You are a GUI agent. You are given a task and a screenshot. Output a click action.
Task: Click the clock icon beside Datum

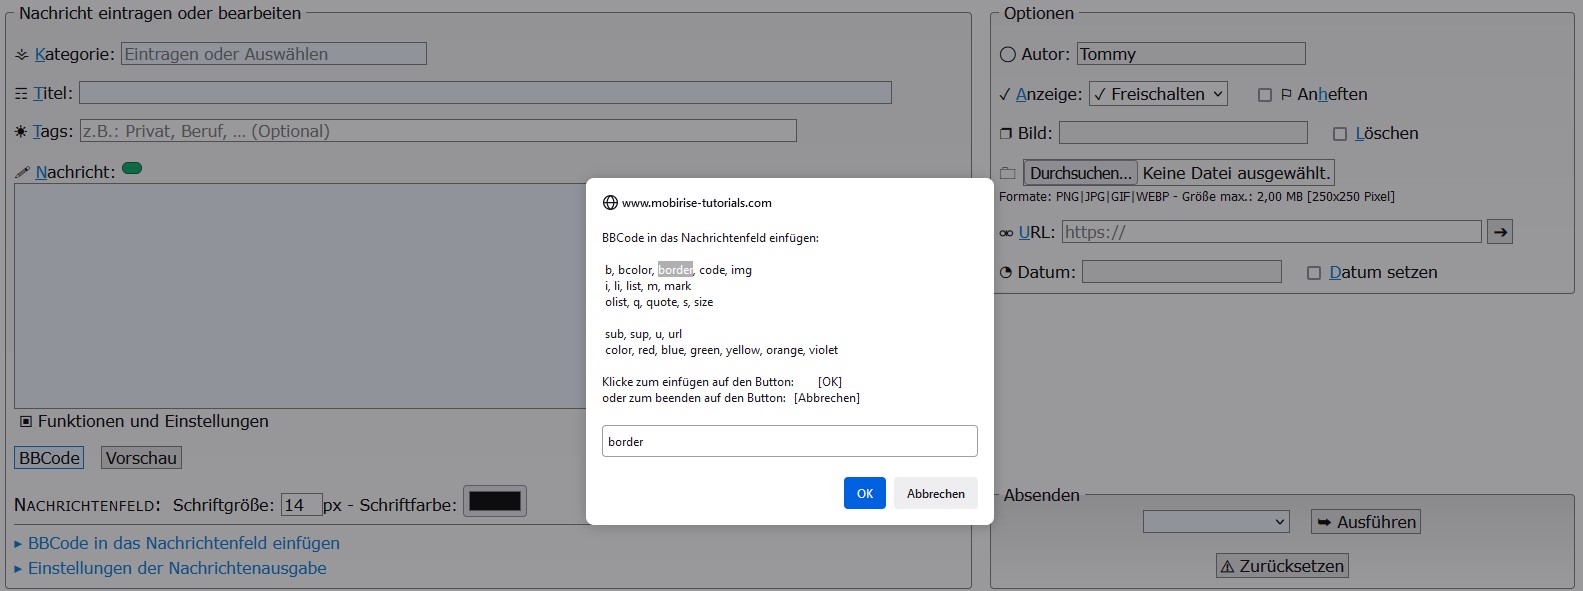coord(1006,273)
